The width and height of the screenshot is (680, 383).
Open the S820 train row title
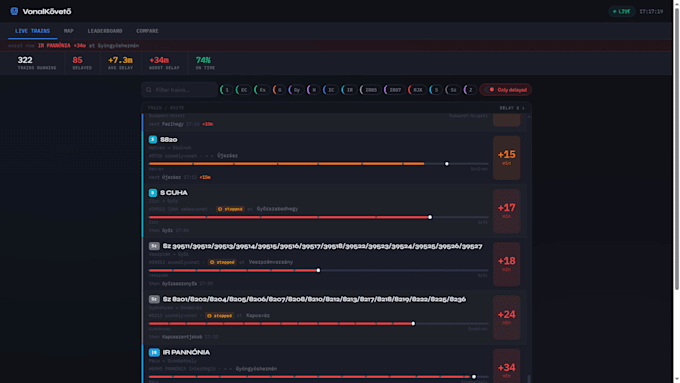[x=169, y=139]
